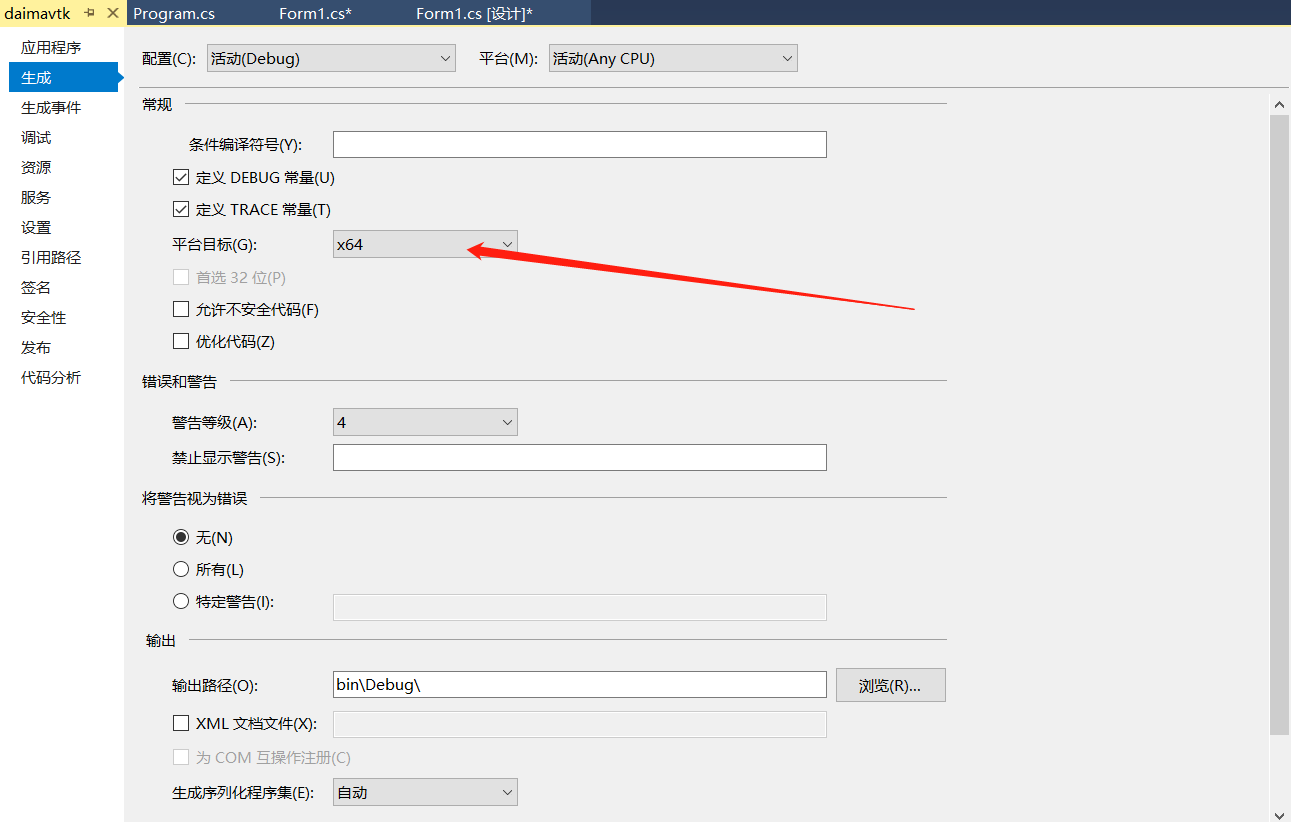Disable 定义 TRACE 常量
Screen dimensions: 1291x822
click(181, 209)
